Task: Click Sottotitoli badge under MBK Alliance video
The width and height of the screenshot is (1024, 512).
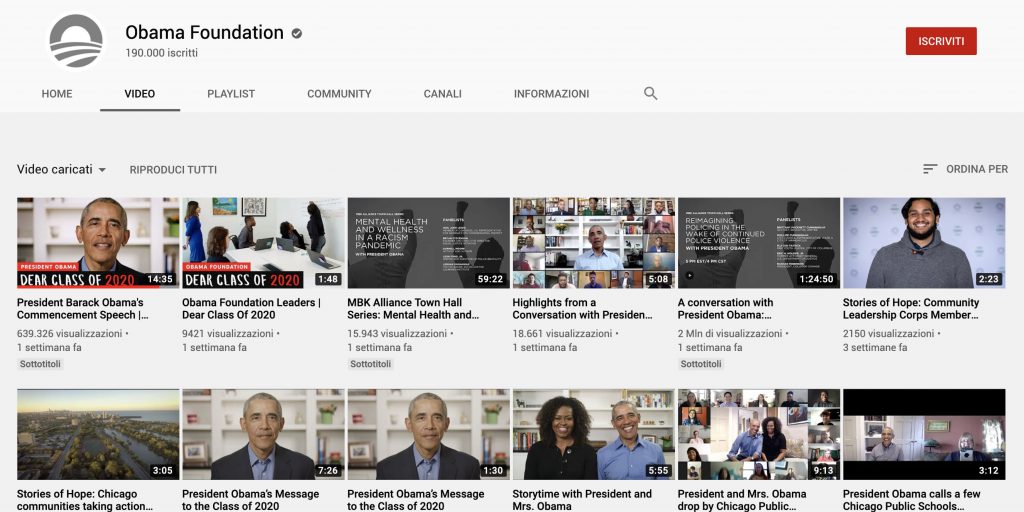Action: pyautogui.click(x=371, y=364)
